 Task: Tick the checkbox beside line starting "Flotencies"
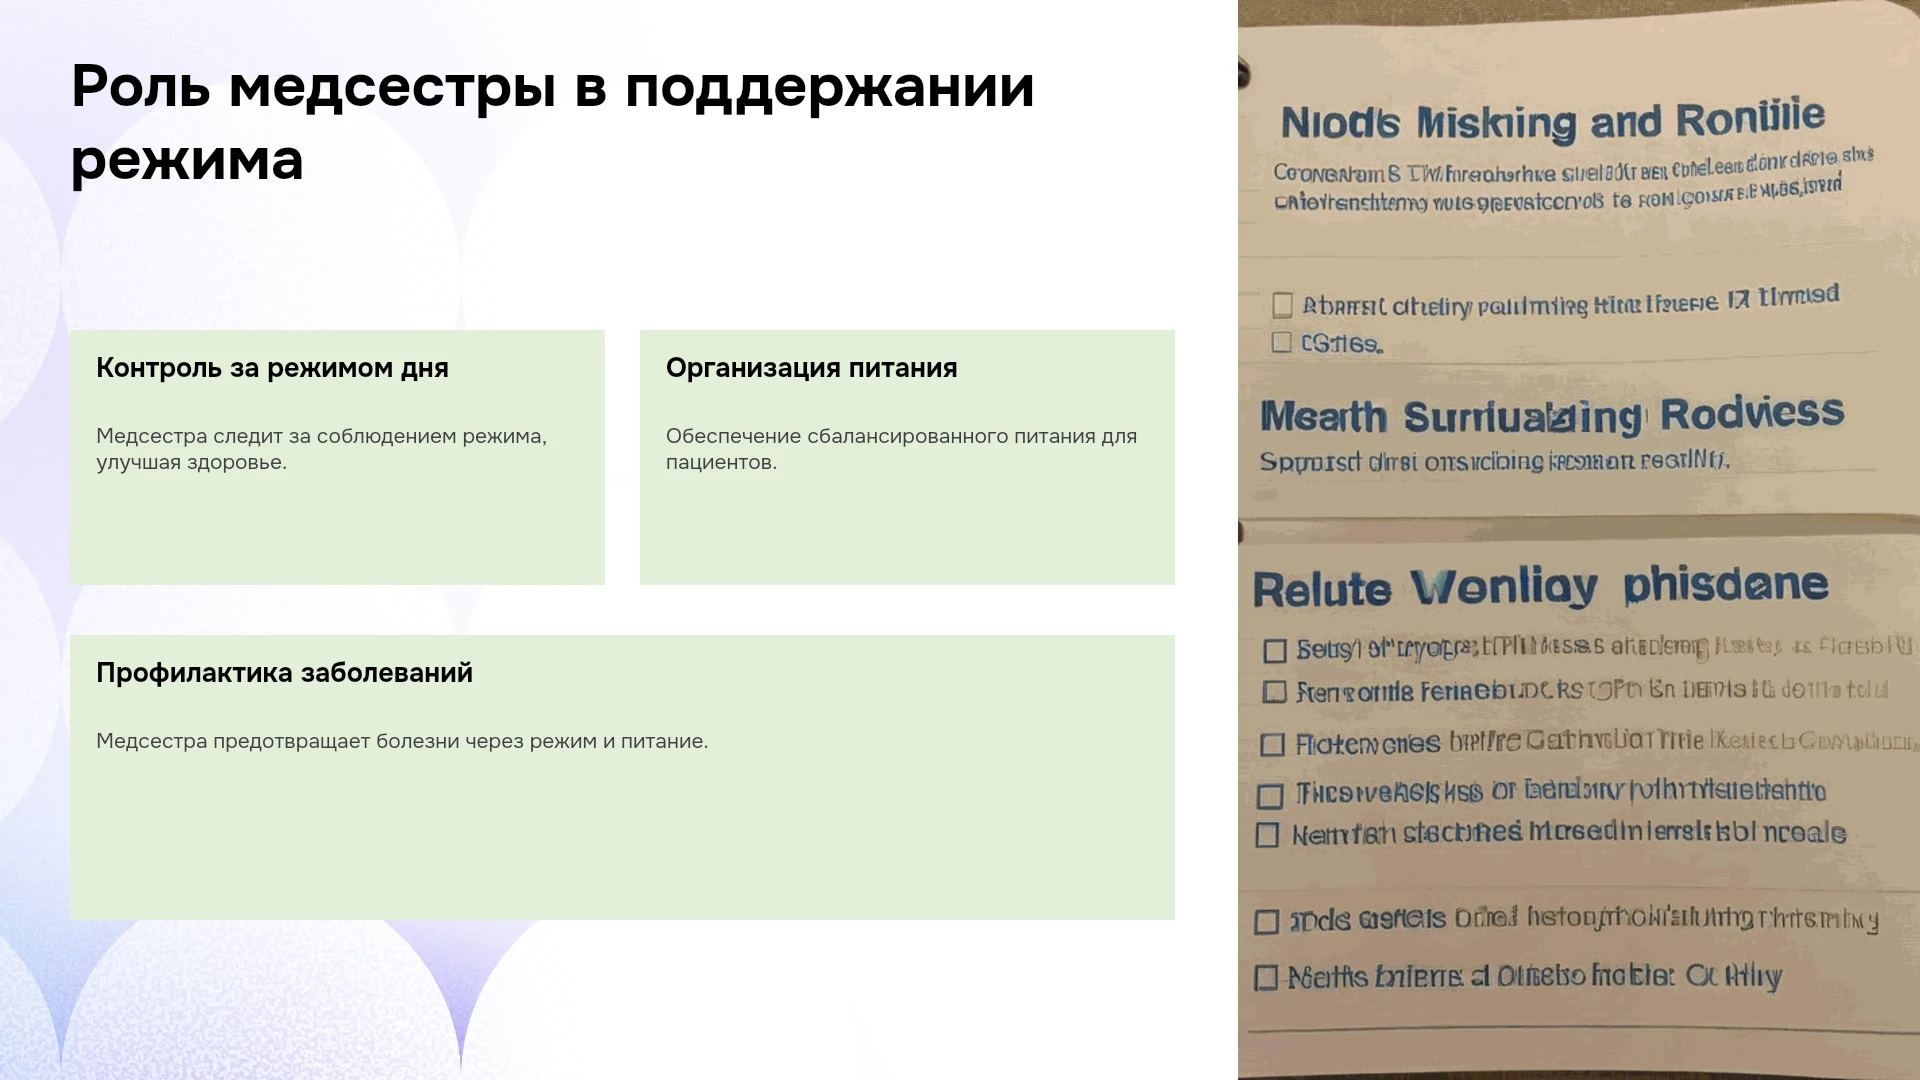click(x=1272, y=745)
